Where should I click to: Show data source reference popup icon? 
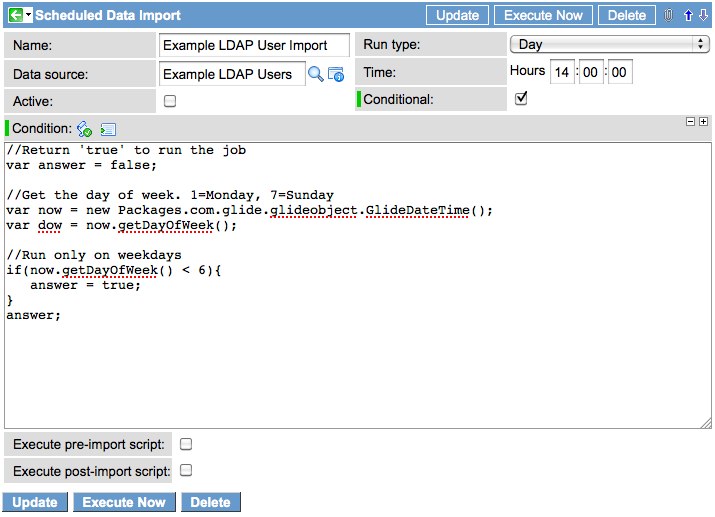[x=336, y=74]
